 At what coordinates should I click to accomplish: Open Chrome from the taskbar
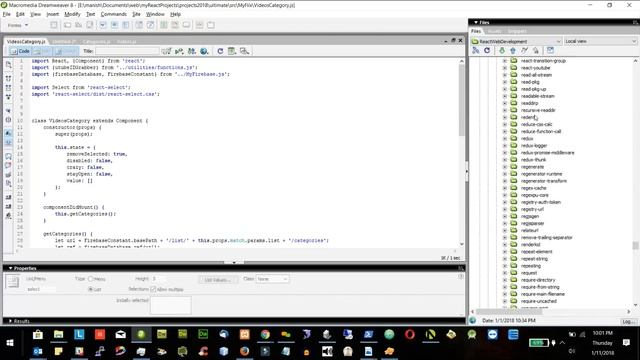click(265, 335)
